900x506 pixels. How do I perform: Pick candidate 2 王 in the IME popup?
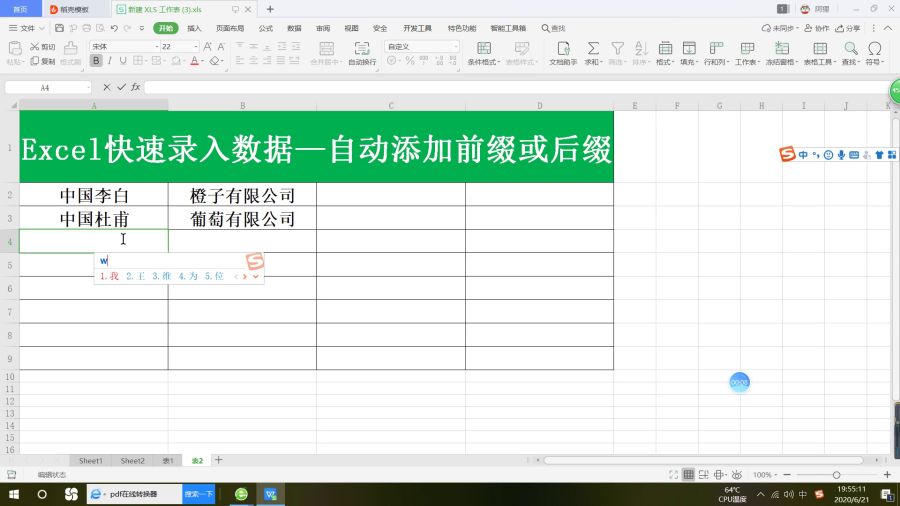[135, 276]
